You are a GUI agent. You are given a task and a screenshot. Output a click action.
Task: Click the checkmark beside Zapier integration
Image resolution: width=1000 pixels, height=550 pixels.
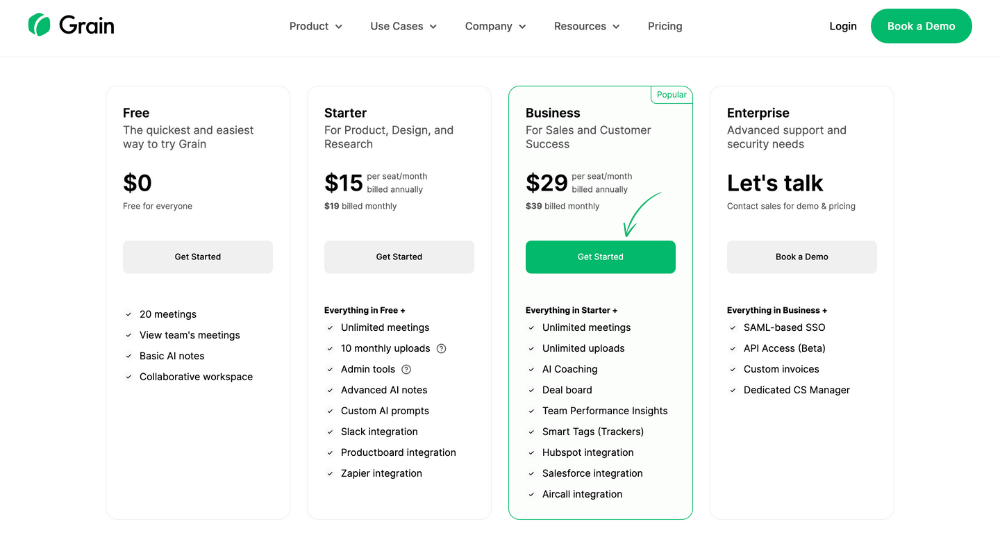330,473
